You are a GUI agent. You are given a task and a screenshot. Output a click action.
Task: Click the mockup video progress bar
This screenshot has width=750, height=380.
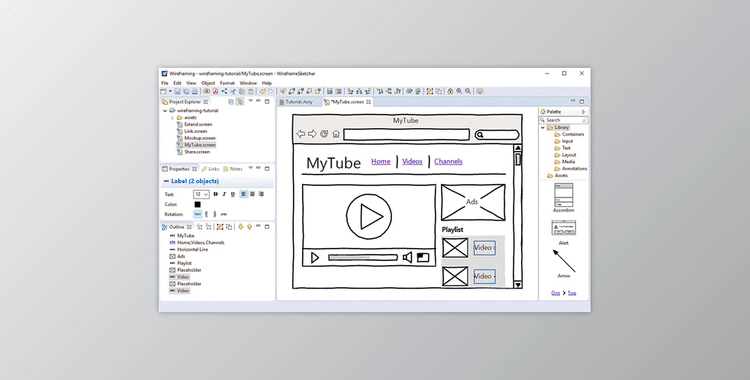click(x=363, y=257)
